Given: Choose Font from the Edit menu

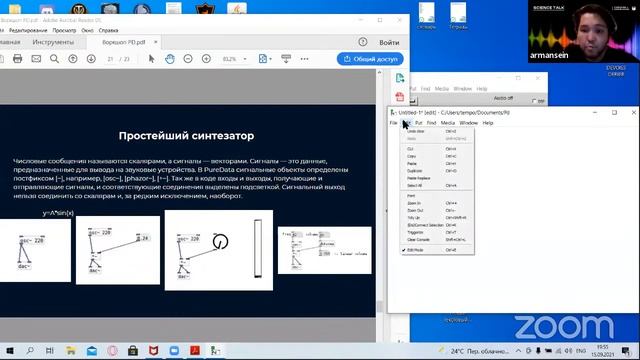Looking at the screenshot, I should (x=437, y=196).
